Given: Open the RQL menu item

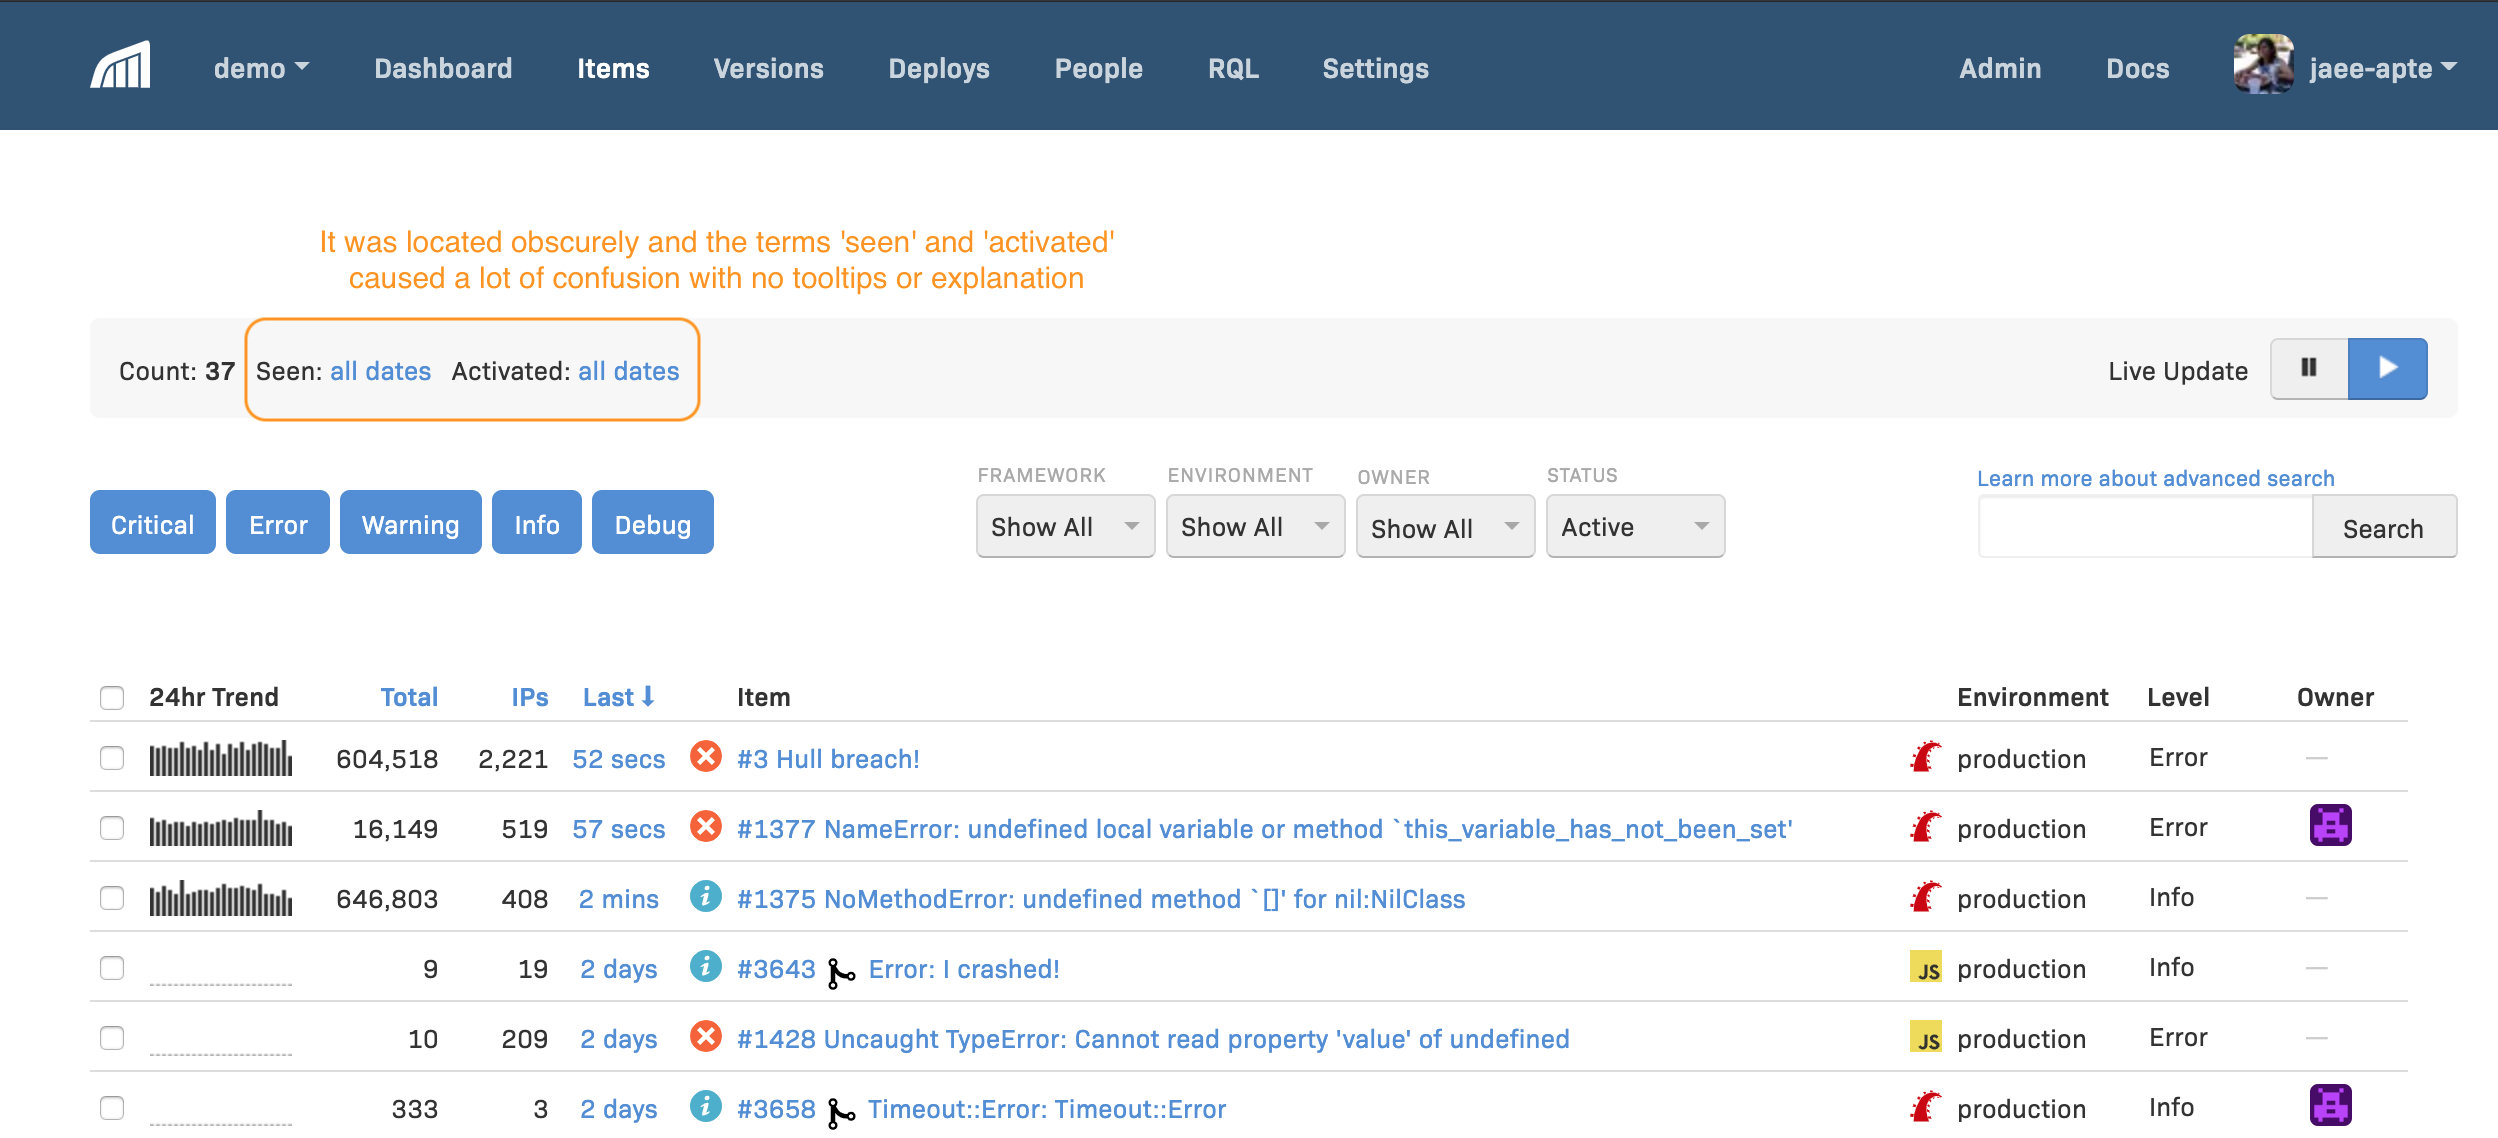Looking at the screenshot, I should (x=1233, y=68).
